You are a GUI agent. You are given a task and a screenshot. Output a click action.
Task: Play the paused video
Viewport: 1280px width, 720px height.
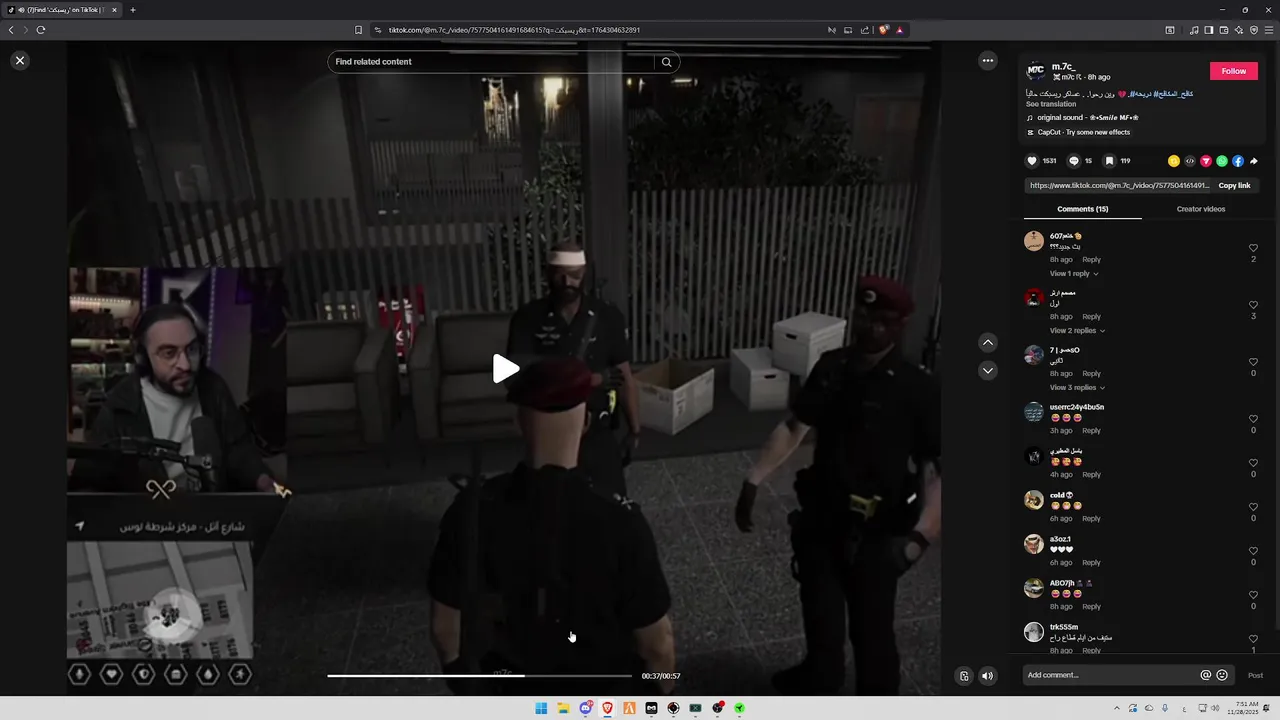(506, 369)
